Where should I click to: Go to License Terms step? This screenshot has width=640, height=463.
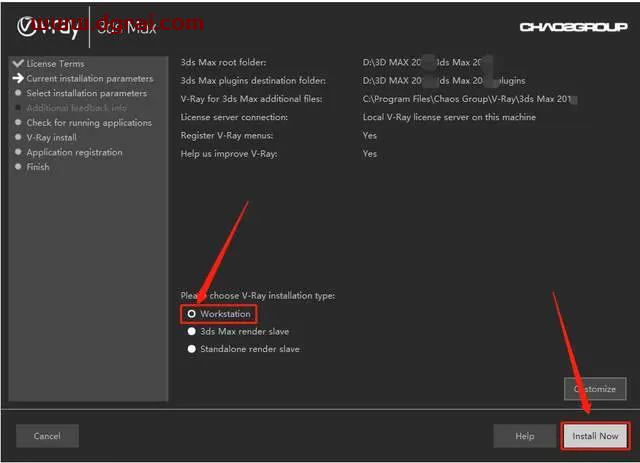(55, 64)
